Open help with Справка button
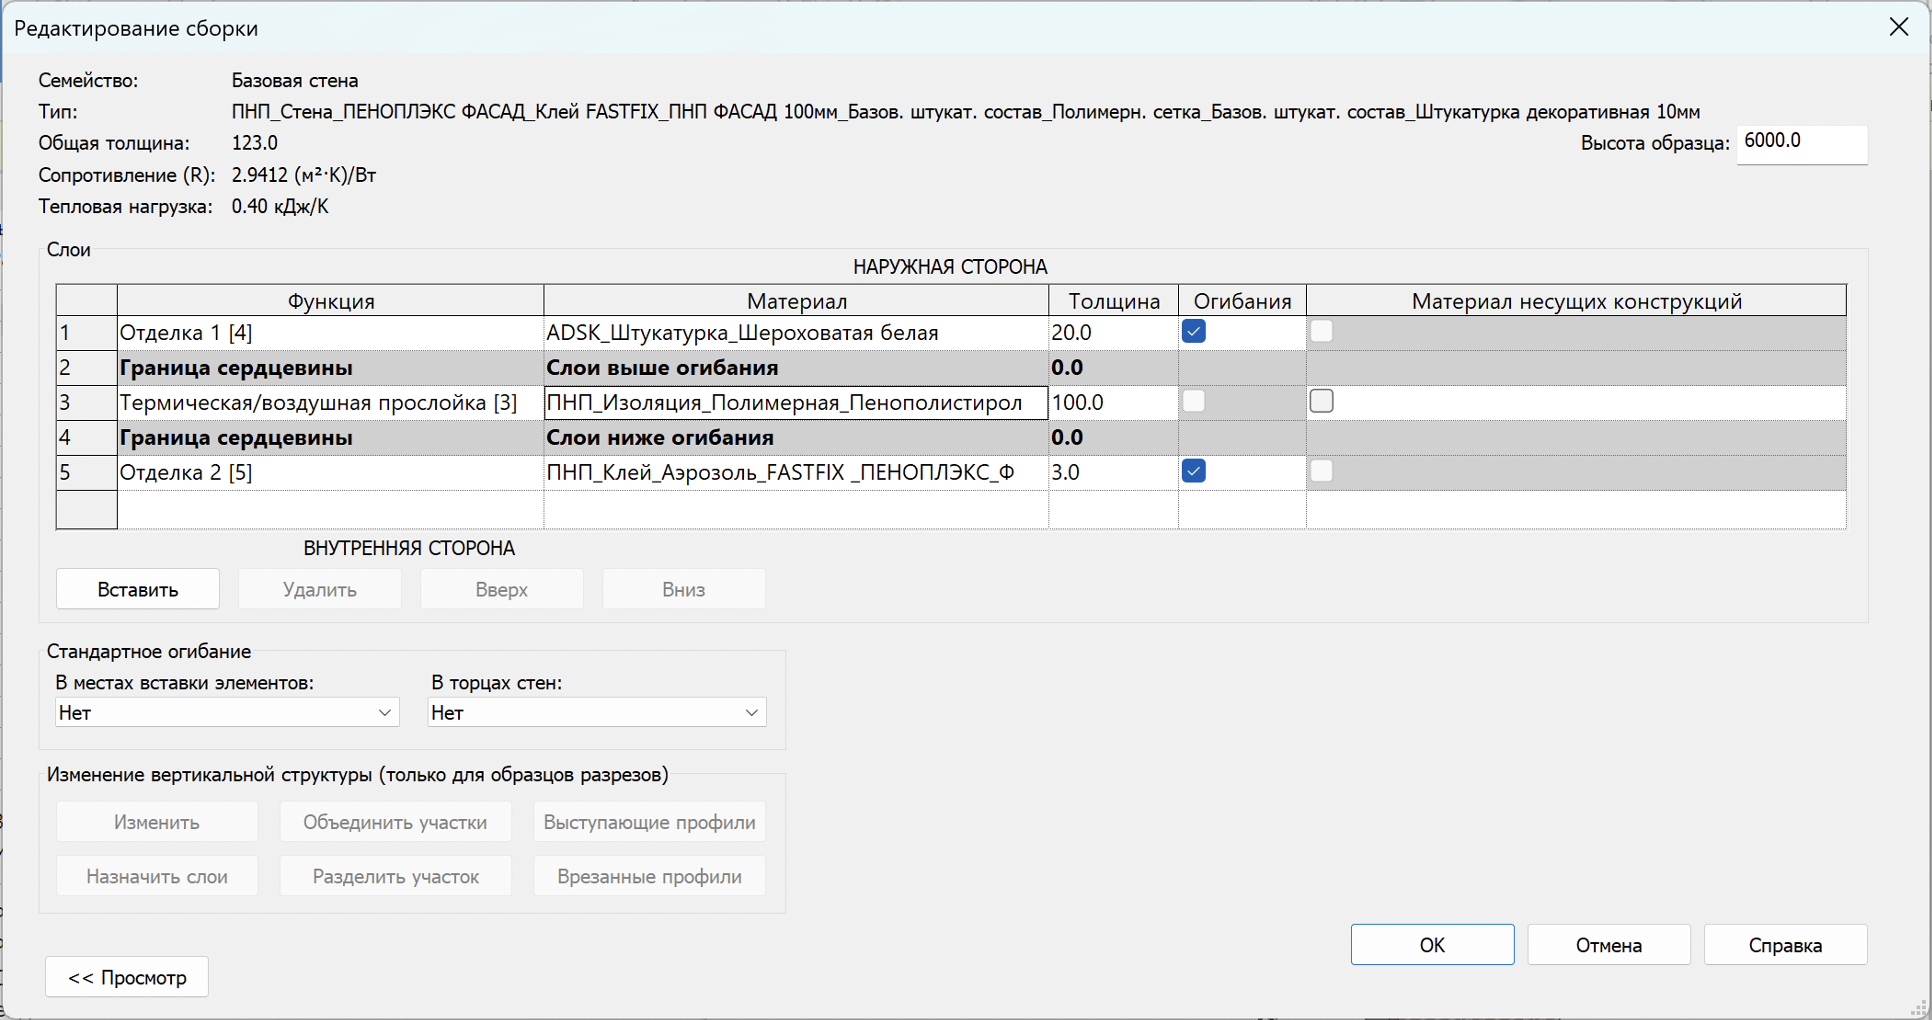The image size is (1932, 1020). [x=1785, y=945]
